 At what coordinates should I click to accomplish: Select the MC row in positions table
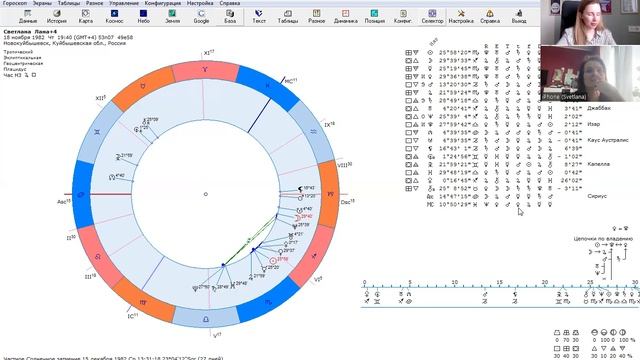pyautogui.click(x=490, y=204)
